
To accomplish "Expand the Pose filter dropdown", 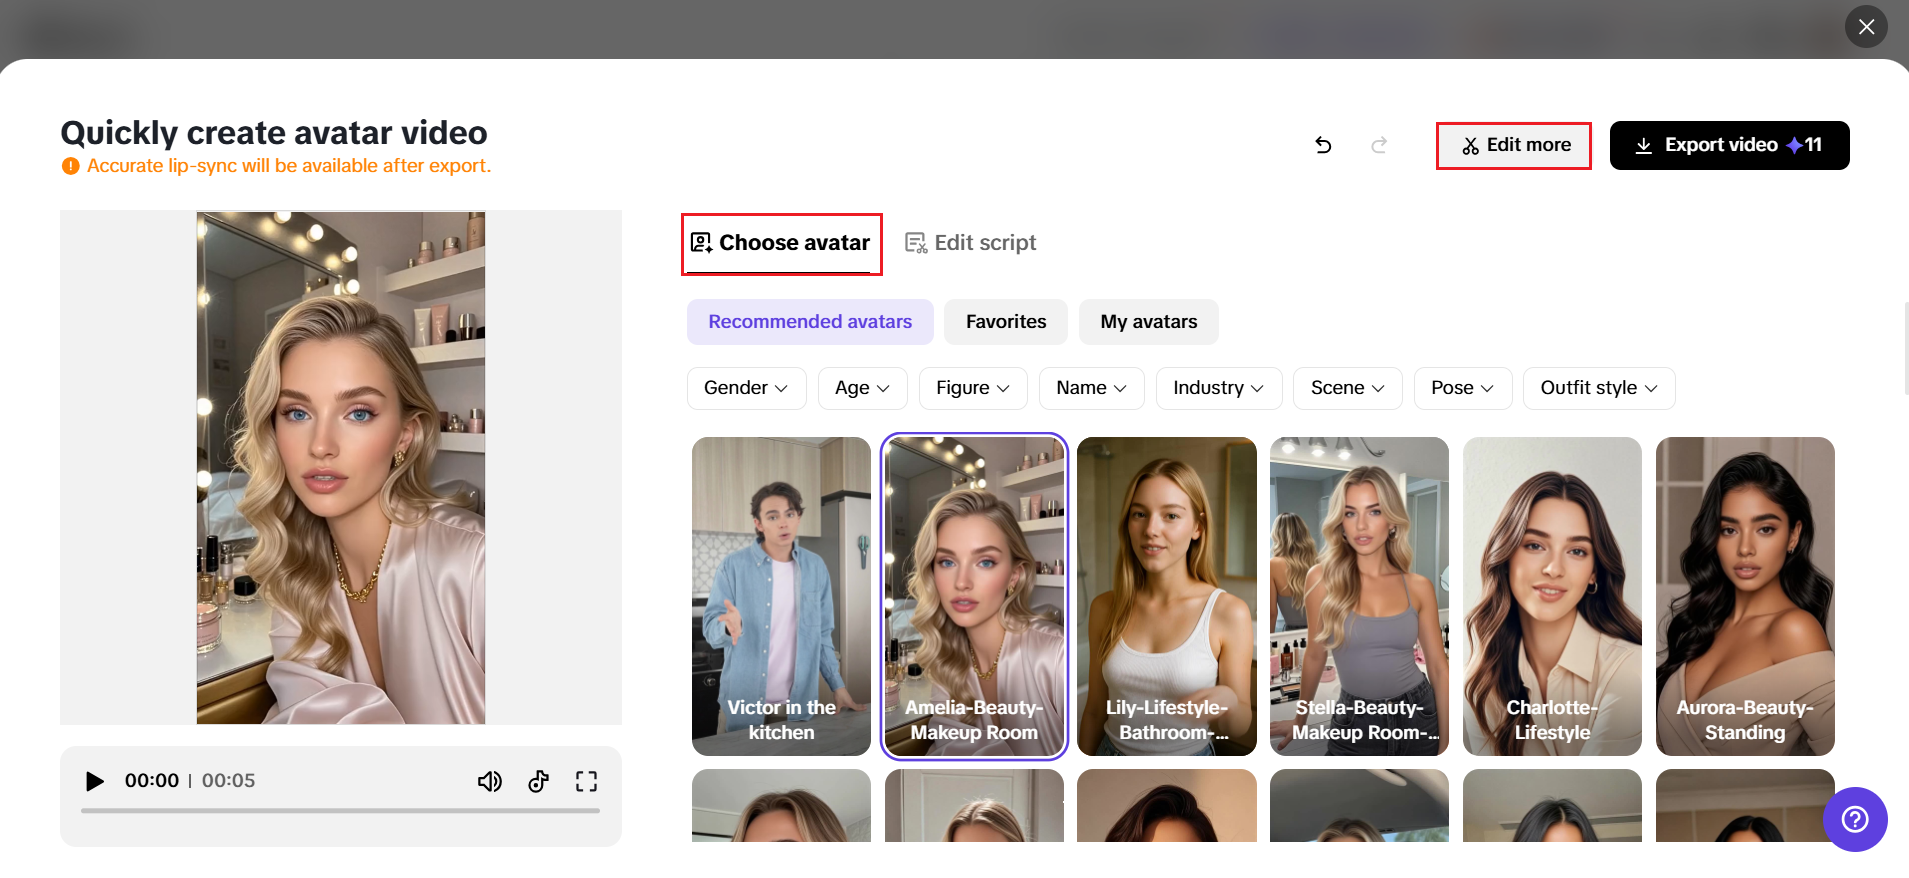I will tap(1463, 388).
